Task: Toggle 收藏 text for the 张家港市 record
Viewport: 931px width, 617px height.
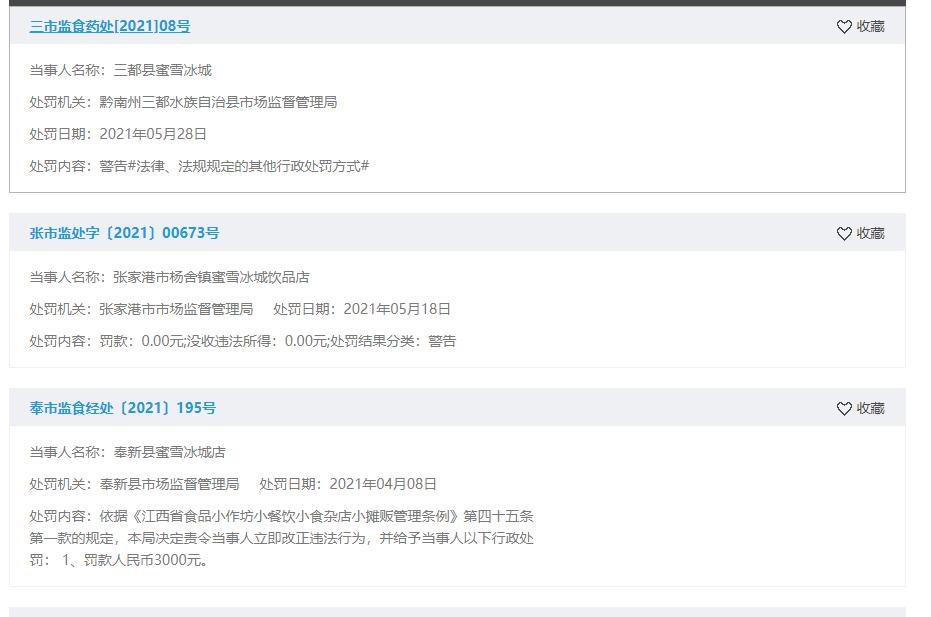Action: pyautogui.click(x=870, y=233)
